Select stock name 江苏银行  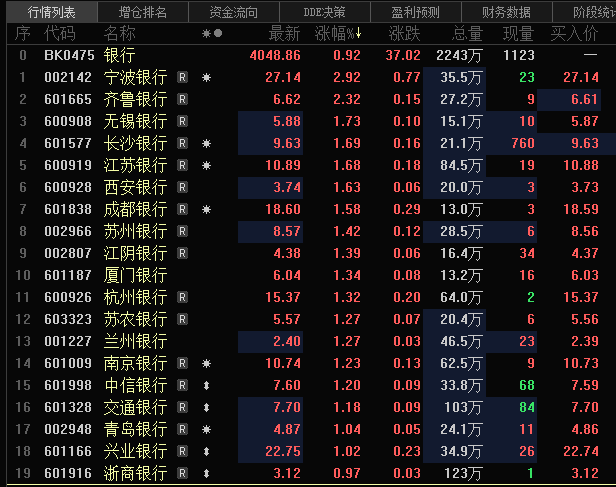136,165
